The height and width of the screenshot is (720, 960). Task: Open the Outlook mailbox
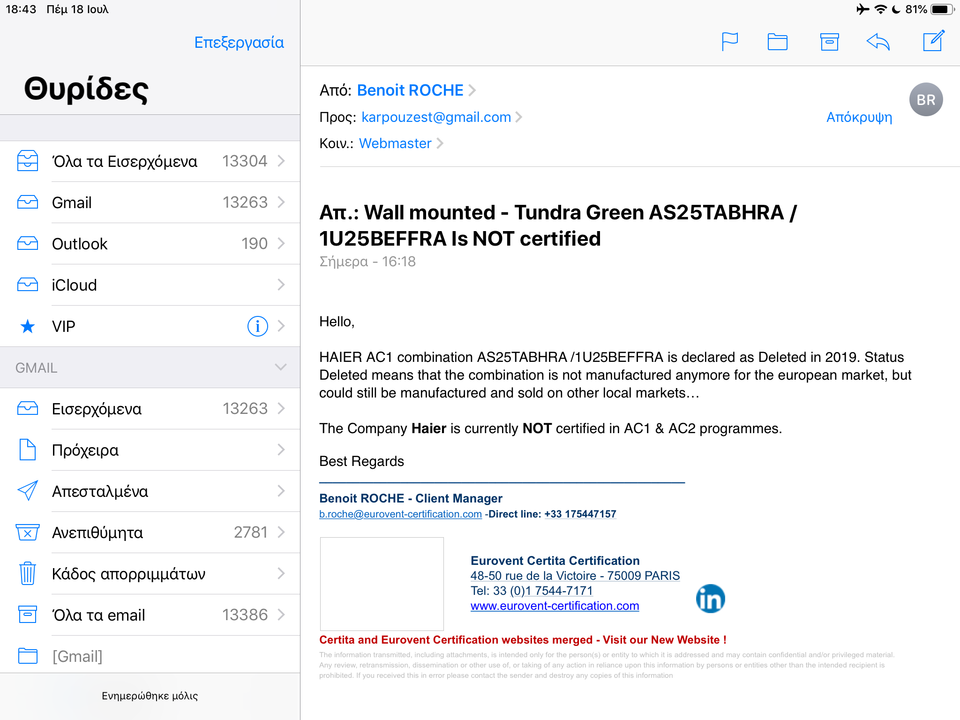pos(150,244)
